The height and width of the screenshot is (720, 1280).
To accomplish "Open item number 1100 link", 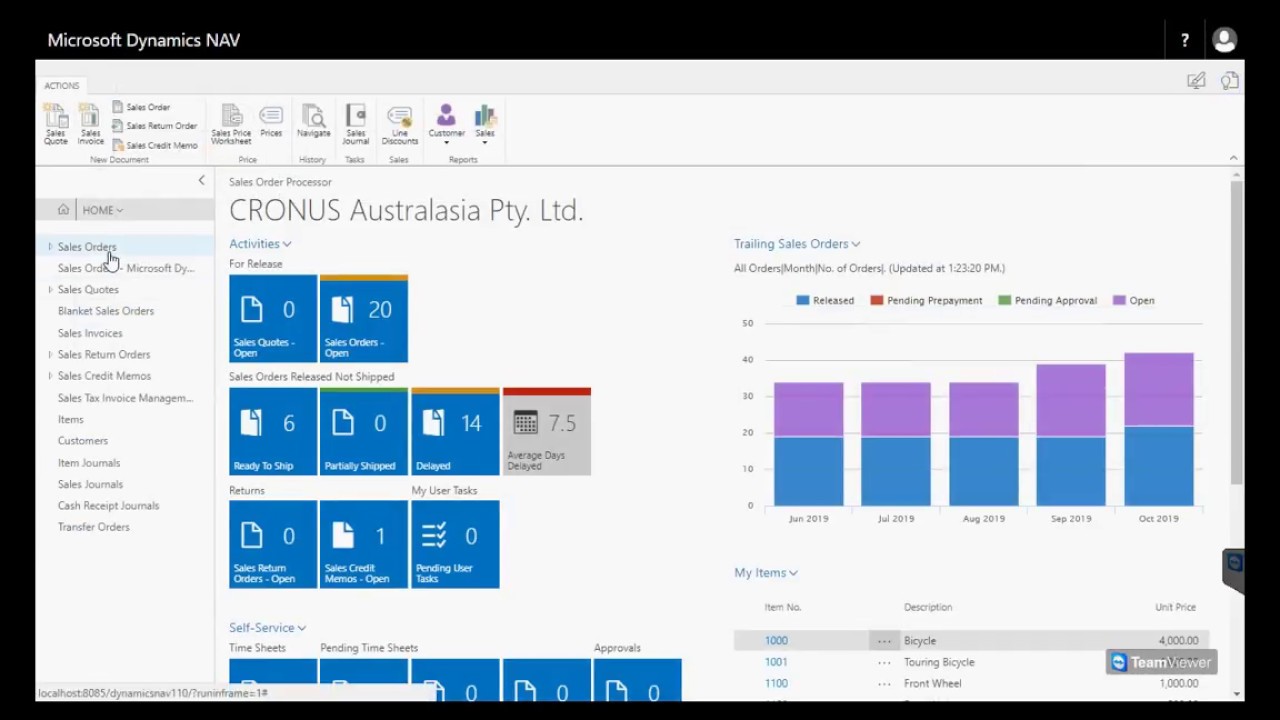I will point(776,684).
